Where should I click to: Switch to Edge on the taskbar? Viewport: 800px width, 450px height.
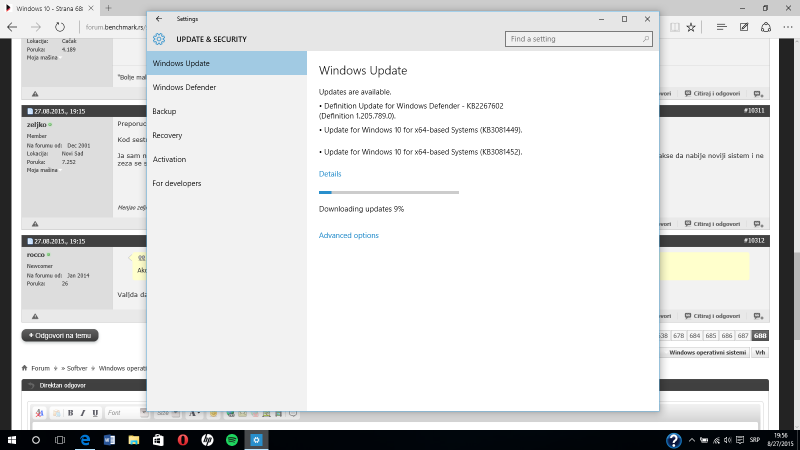[x=85, y=440]
